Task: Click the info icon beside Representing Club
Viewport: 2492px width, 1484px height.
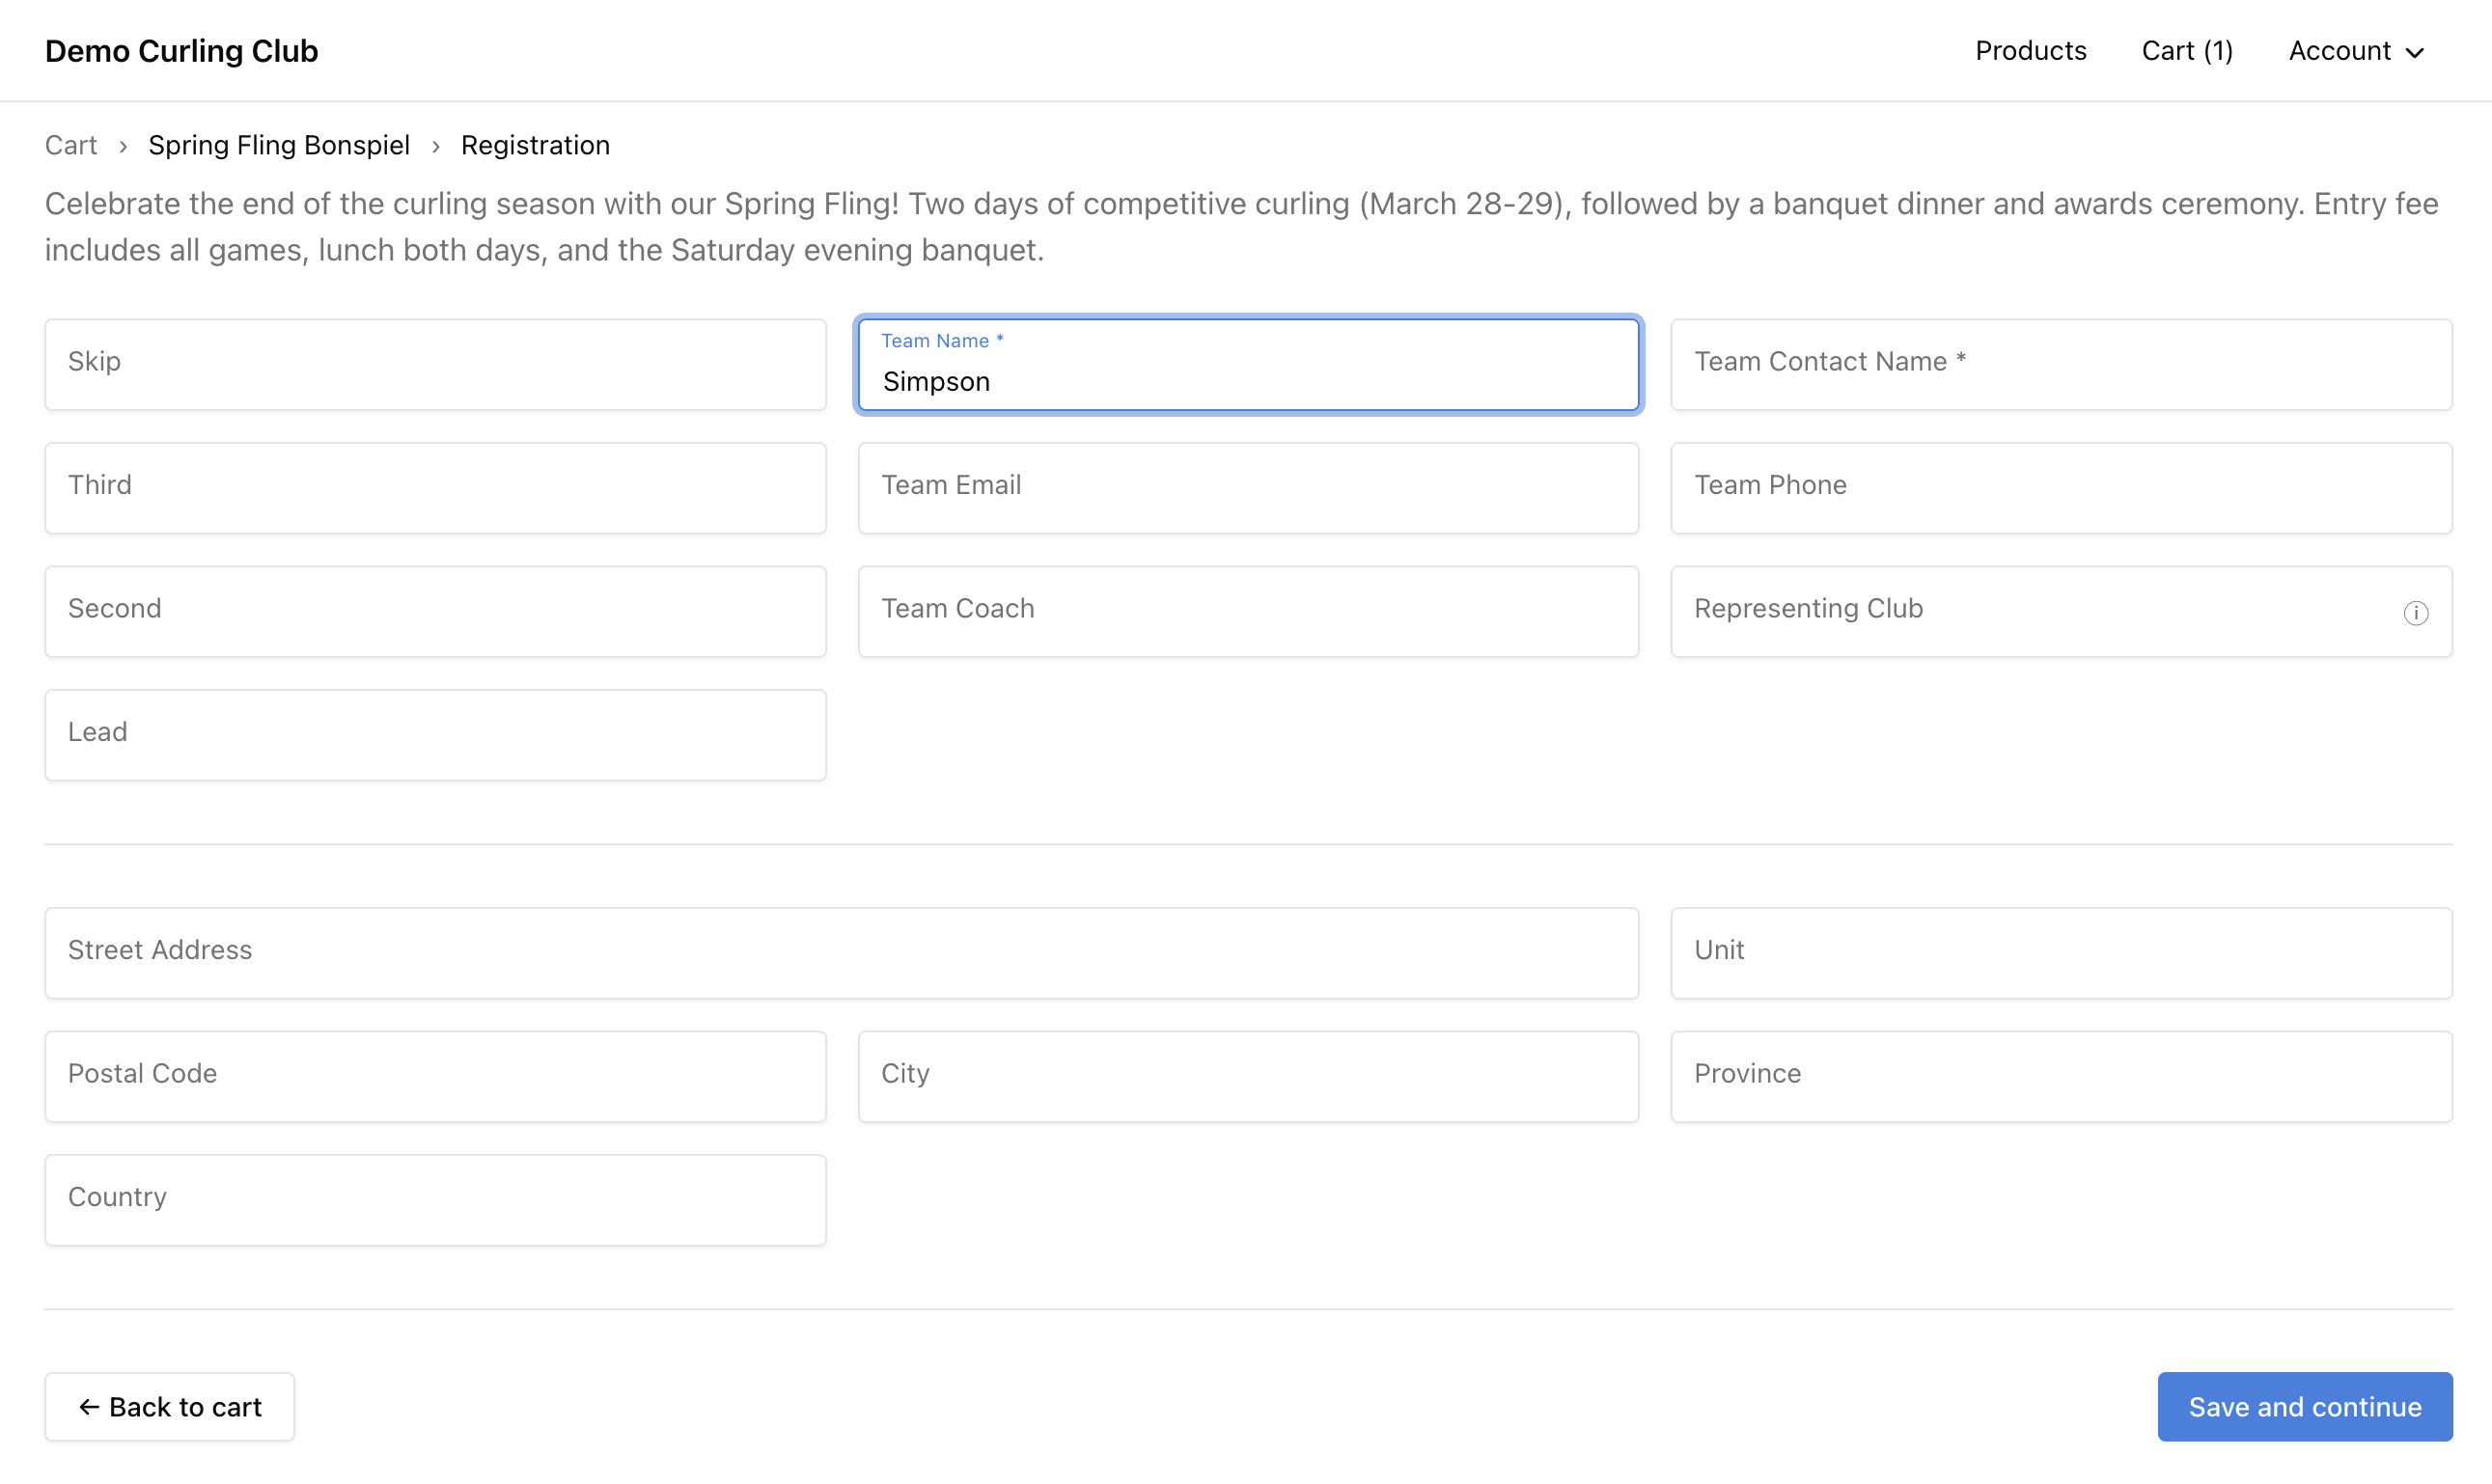Action: [2417, 612]
